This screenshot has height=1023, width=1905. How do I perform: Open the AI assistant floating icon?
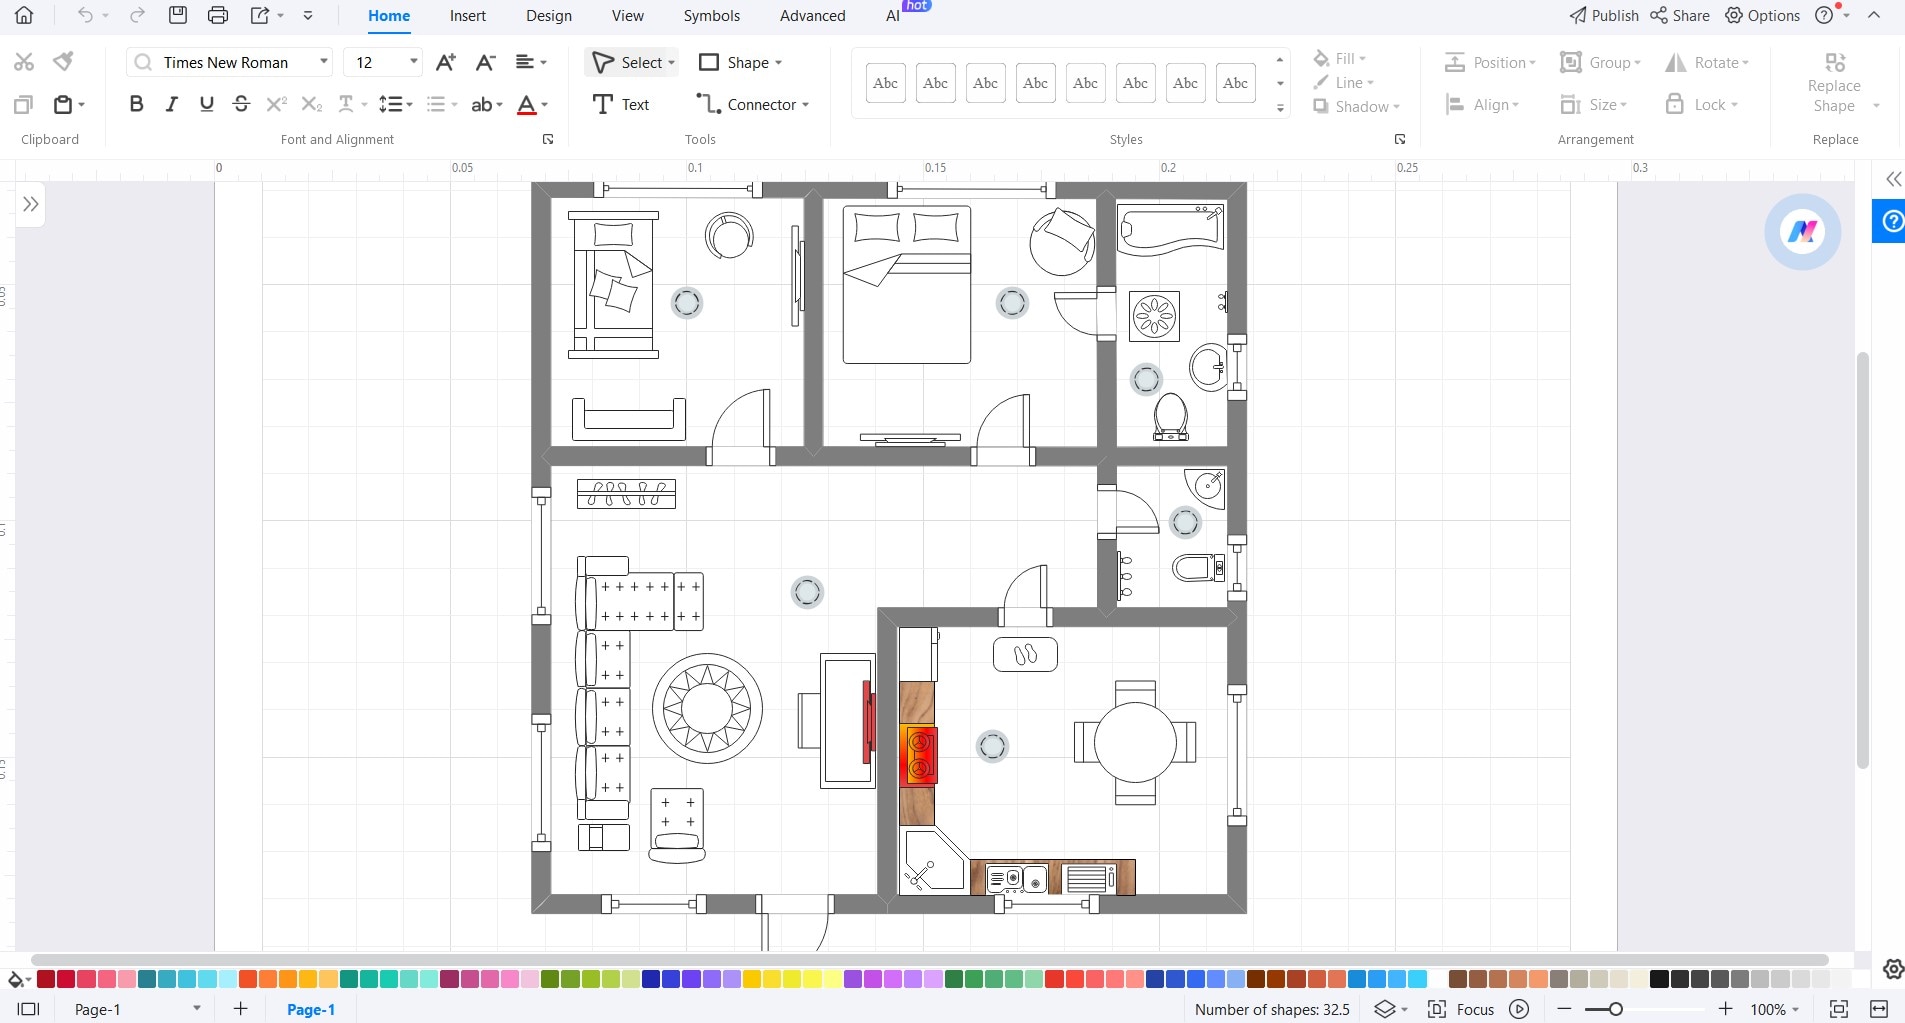[1803, 232]
